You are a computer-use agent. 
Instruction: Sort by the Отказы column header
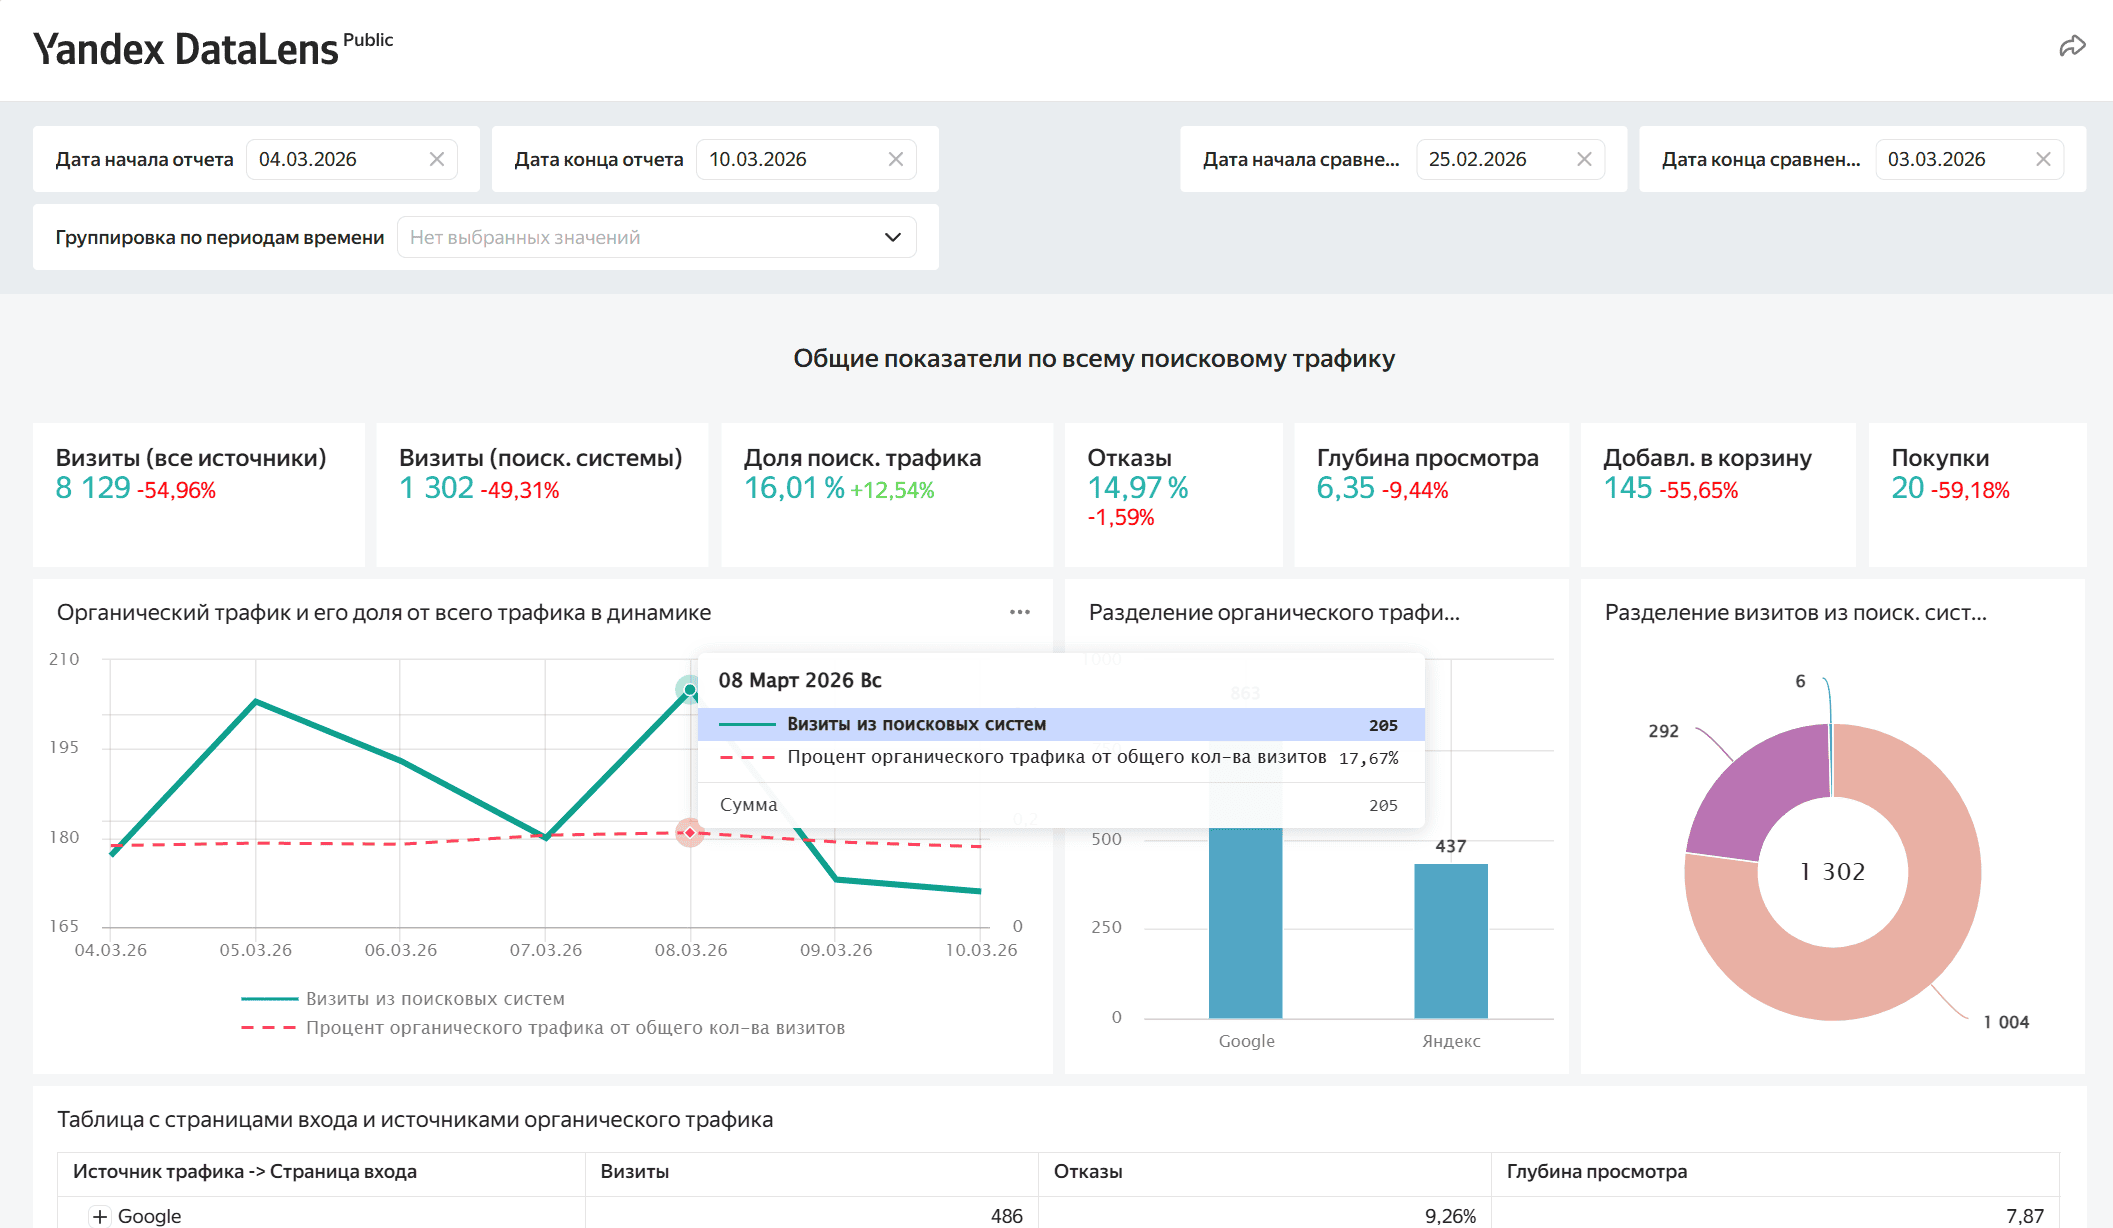click(x=1088, y=1171)
